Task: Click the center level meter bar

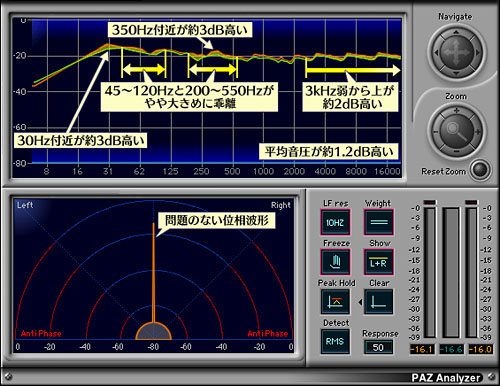Action: 451,273
